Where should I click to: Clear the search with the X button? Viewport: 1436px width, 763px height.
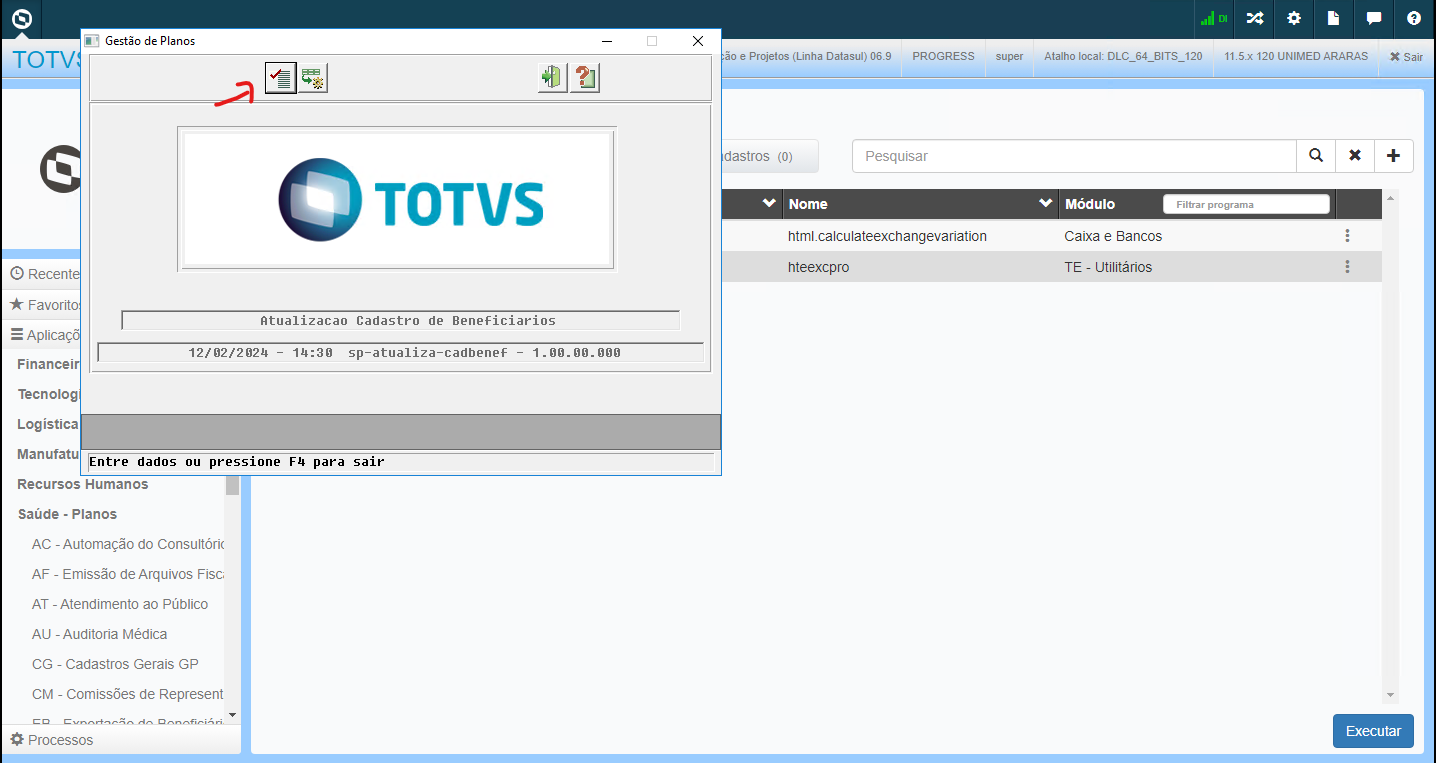pyautogui.click(x=1355, y=156)
